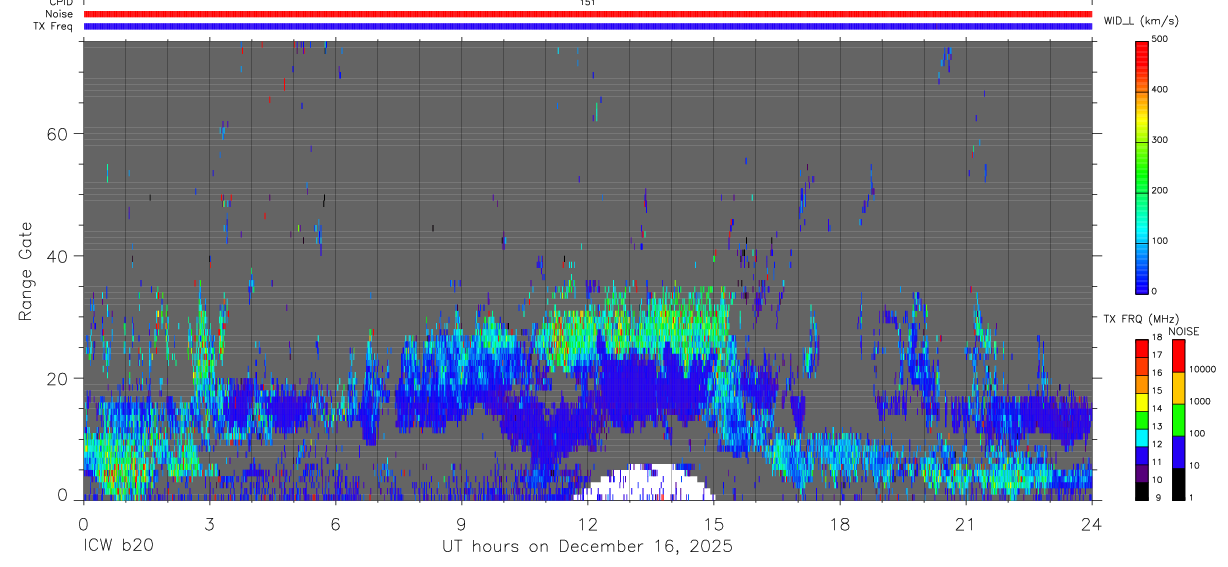Pick the red top segment of NOISE colorbar
Screen dimensions: 1228x567
click(x=1179, y=355)
